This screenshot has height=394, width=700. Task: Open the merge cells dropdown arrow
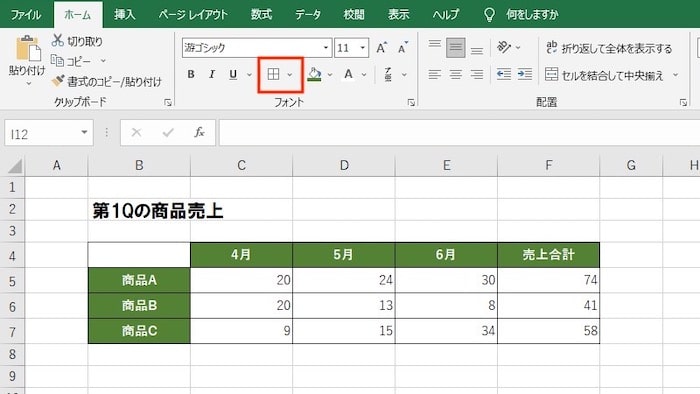click(x=675, y=75)
